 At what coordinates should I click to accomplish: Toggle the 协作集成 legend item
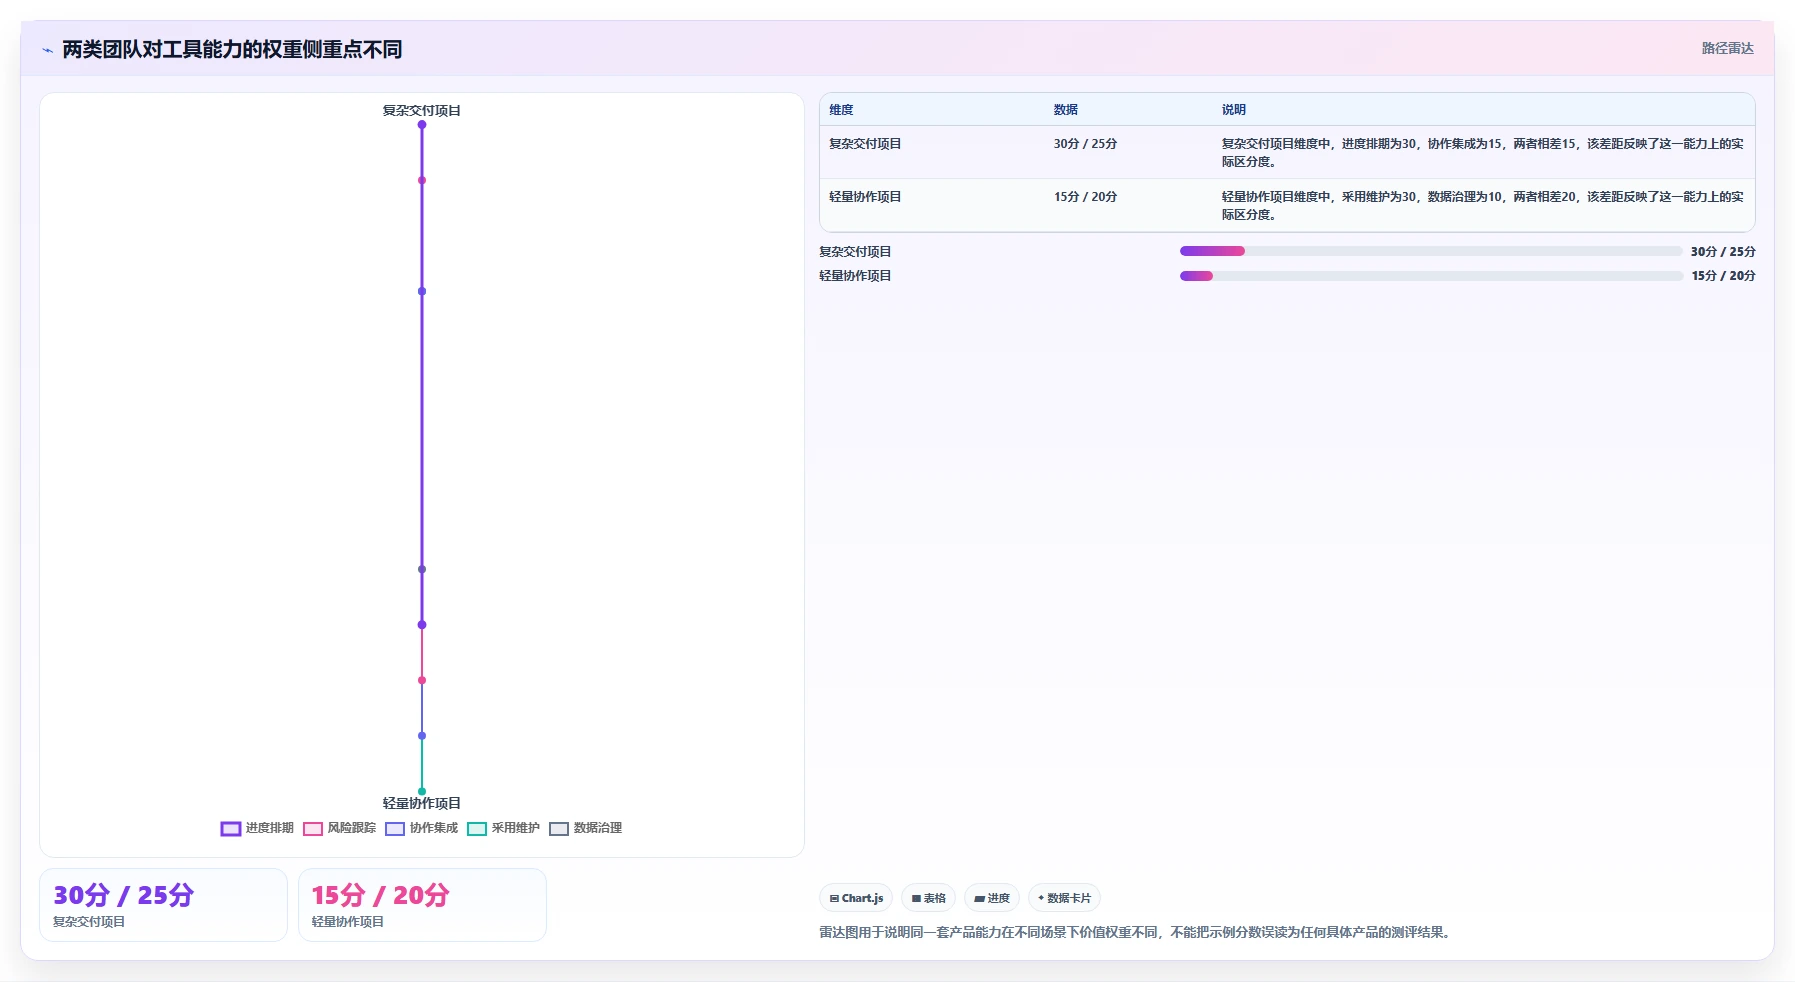(421, 828)
